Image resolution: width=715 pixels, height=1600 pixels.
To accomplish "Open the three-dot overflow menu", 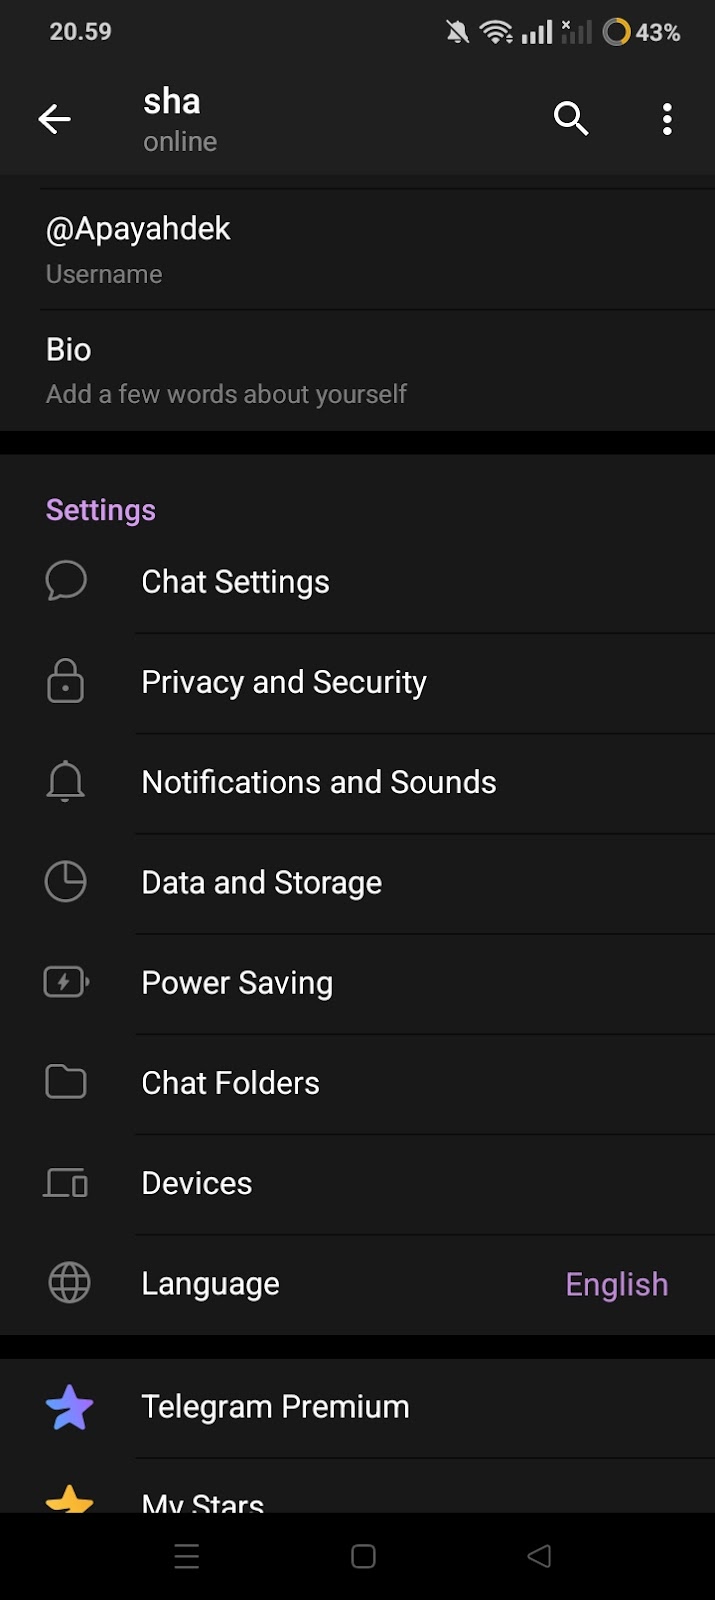I will (667, 119).
